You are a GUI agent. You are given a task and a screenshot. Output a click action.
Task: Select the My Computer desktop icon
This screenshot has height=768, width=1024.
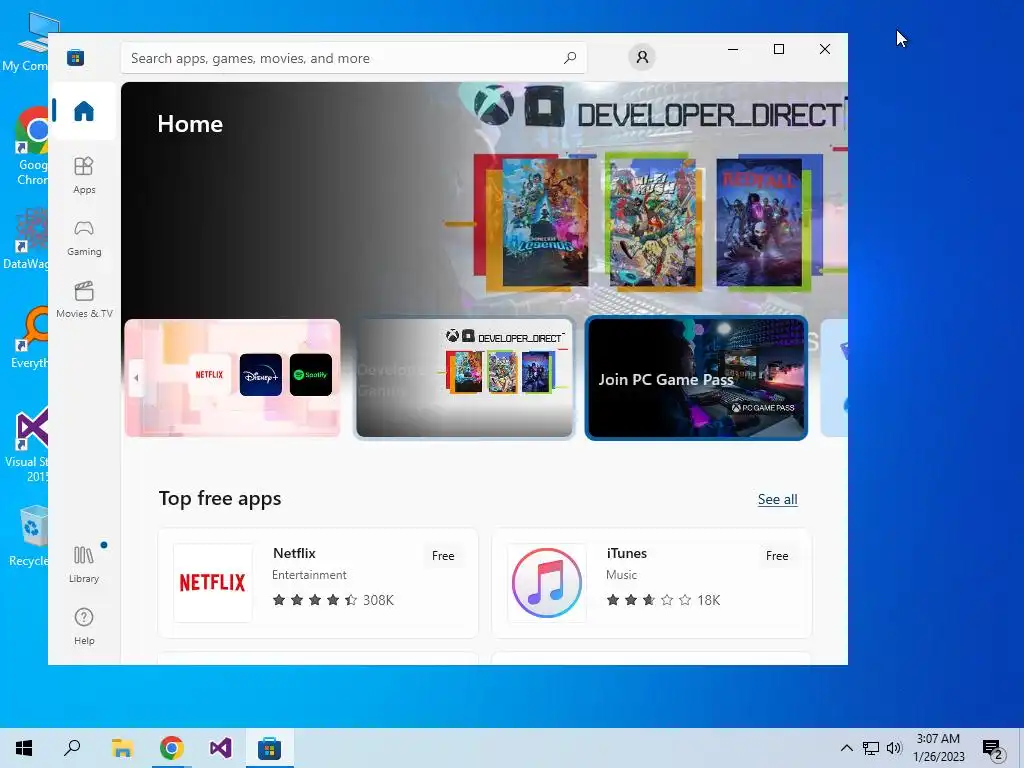(x=26, y=42)
